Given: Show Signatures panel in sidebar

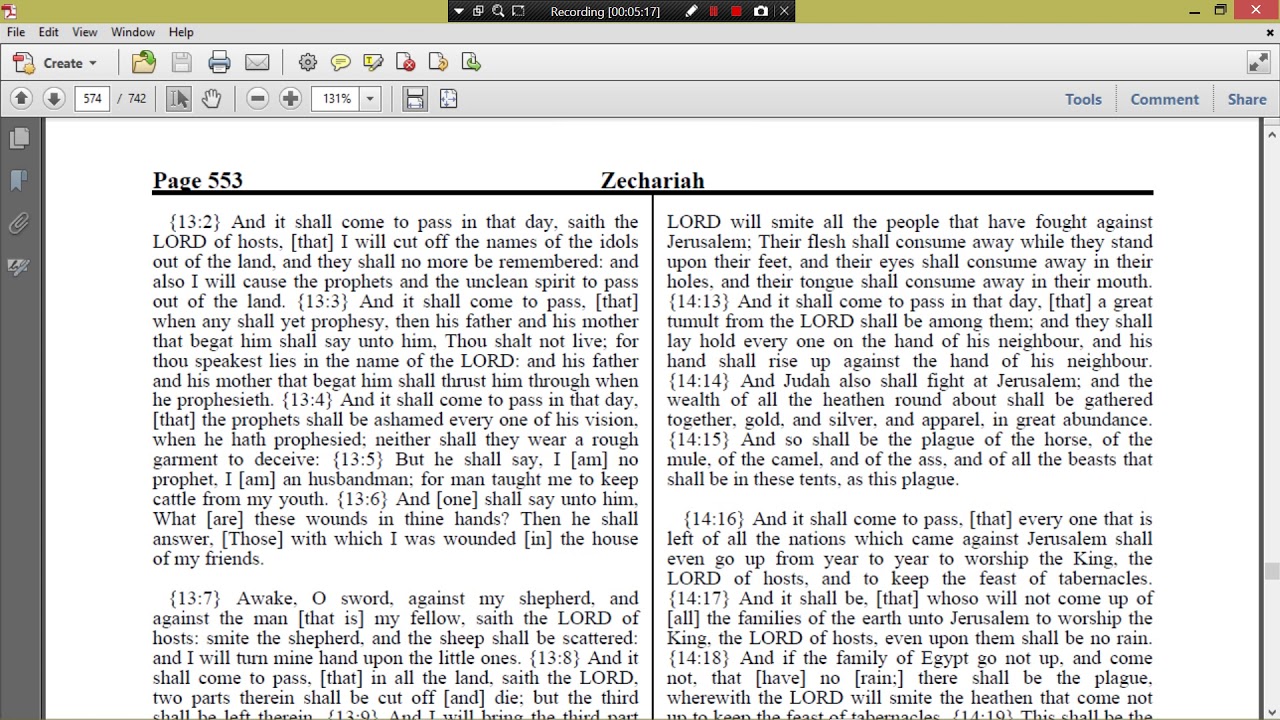Looking at the screenshot, I should (x=19, y=266).
